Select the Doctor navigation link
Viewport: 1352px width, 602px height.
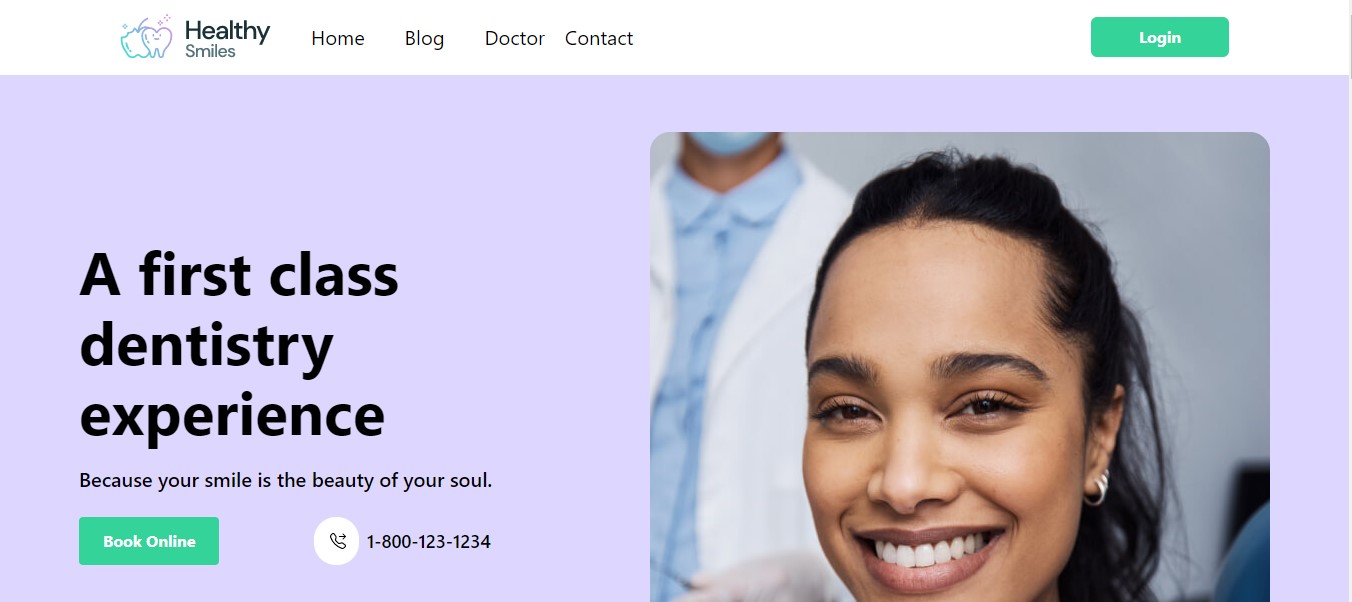point(514,38)
